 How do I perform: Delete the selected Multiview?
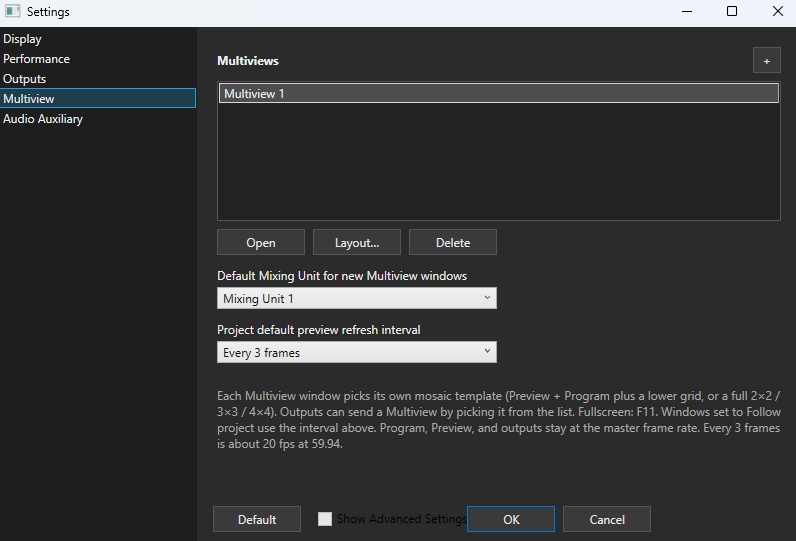pyautogui.click(x=453, y=242)
